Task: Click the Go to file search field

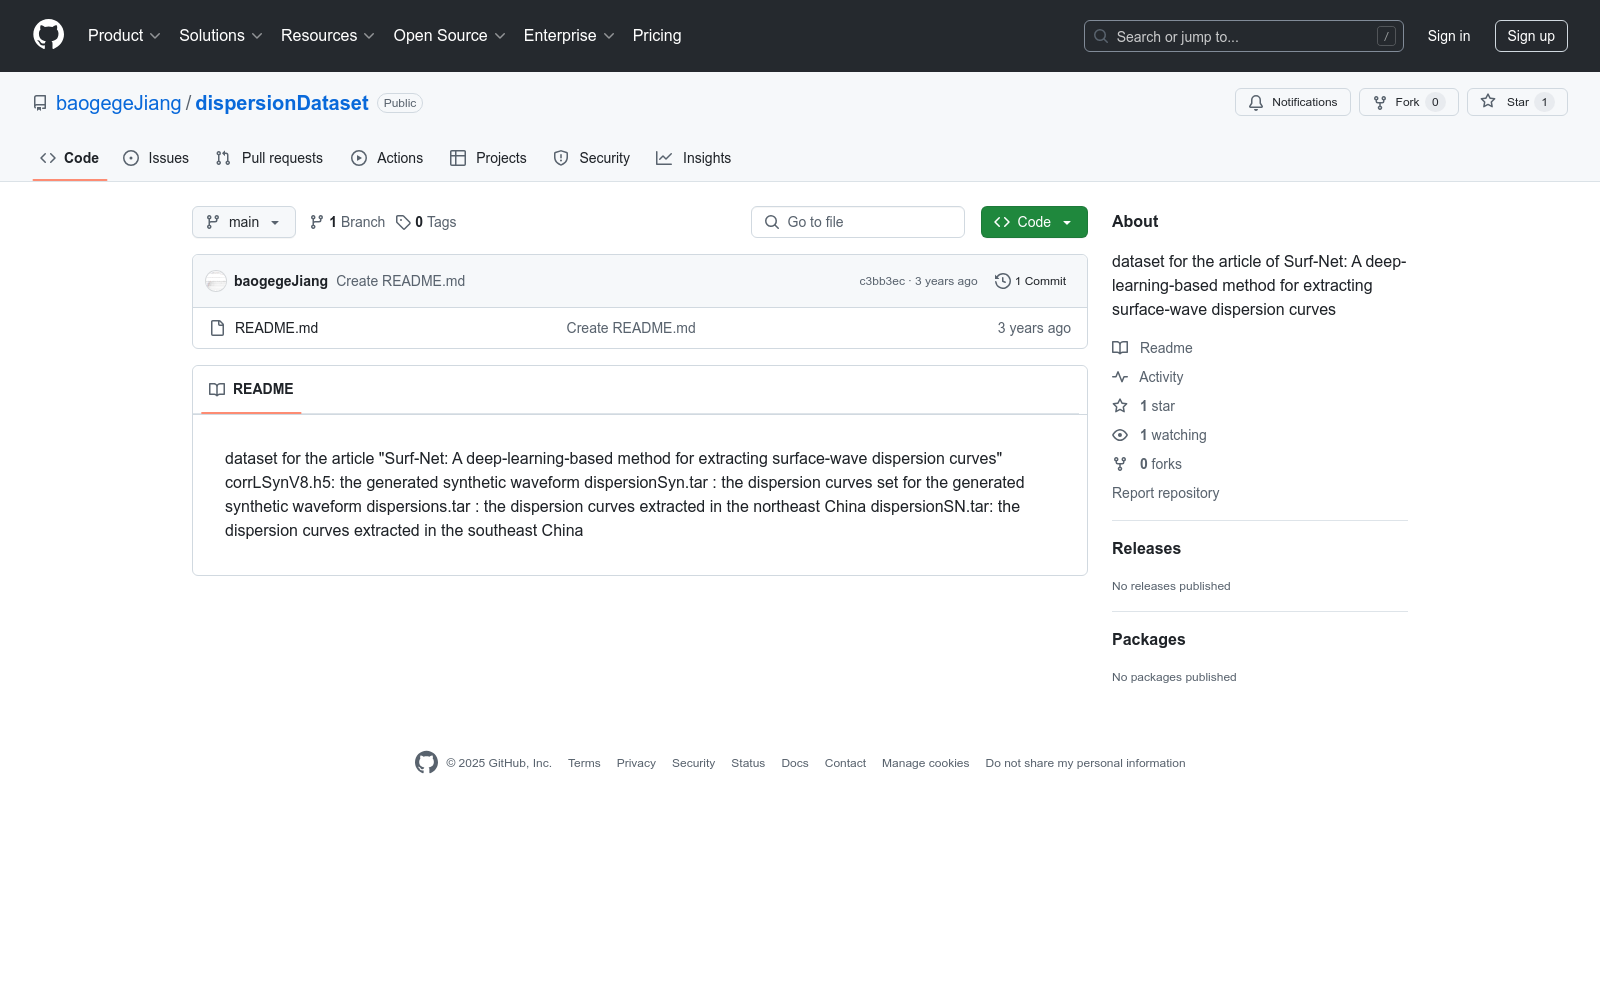Action: [x=858, y=222]
